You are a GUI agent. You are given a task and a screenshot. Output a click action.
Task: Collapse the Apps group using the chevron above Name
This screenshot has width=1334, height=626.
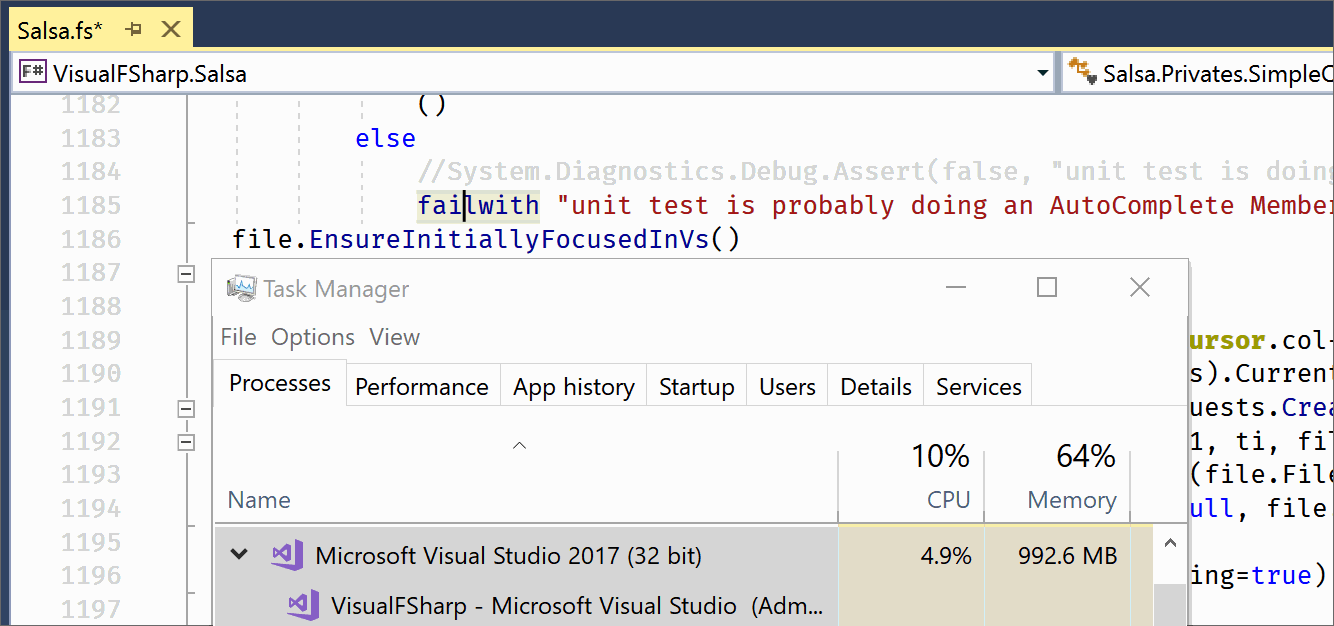[519, 445]
